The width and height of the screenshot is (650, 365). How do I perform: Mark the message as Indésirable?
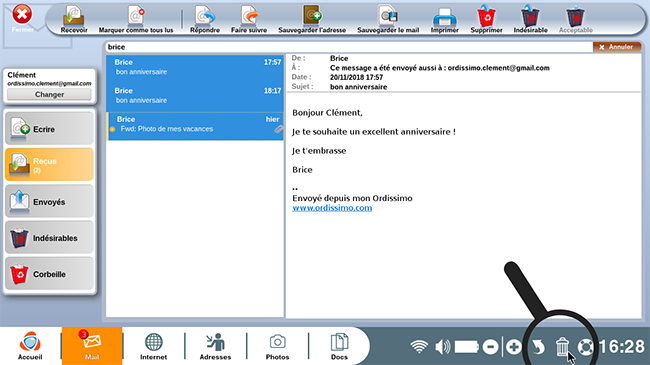(530, 19)
